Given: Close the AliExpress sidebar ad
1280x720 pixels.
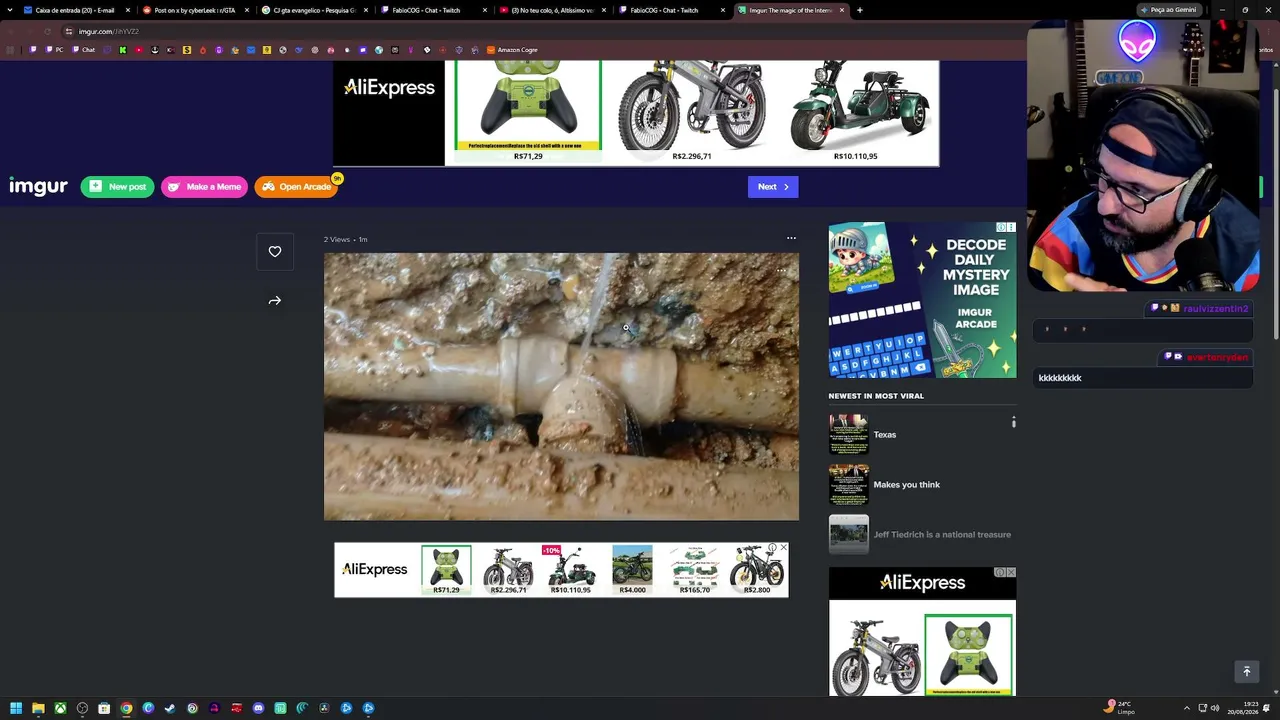Looking at the screenshot, I should pyautogui.click(x=1010, y=573).
